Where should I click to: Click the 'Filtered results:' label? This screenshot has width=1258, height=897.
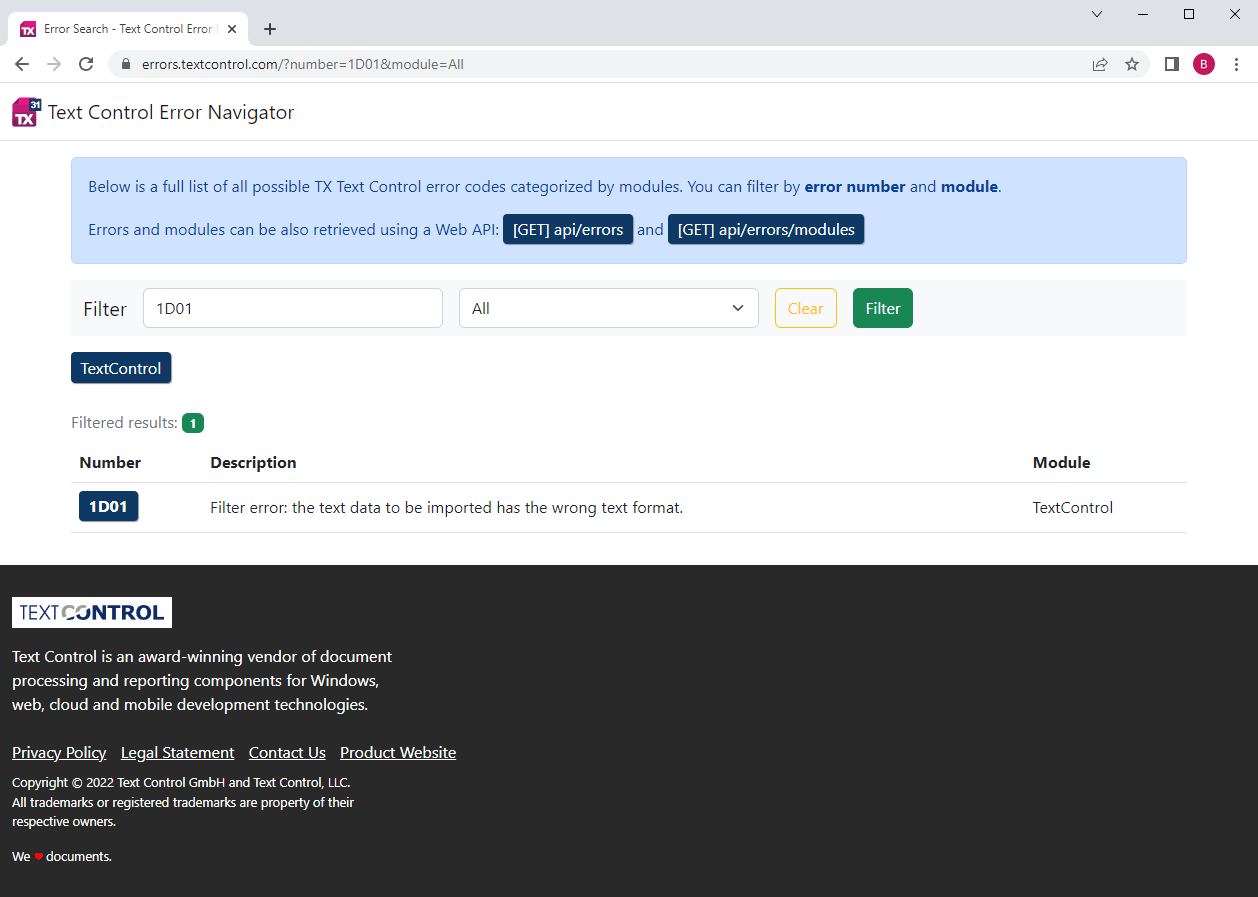click(x=124, y=423)
